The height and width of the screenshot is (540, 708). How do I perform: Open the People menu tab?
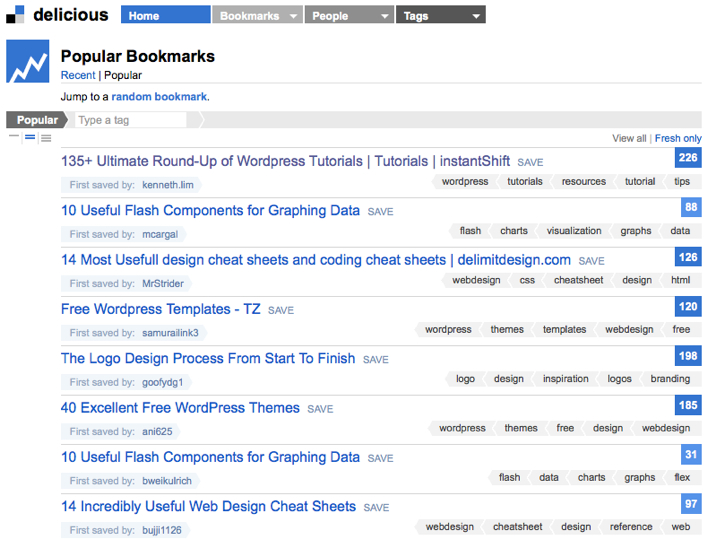point(349,15)
